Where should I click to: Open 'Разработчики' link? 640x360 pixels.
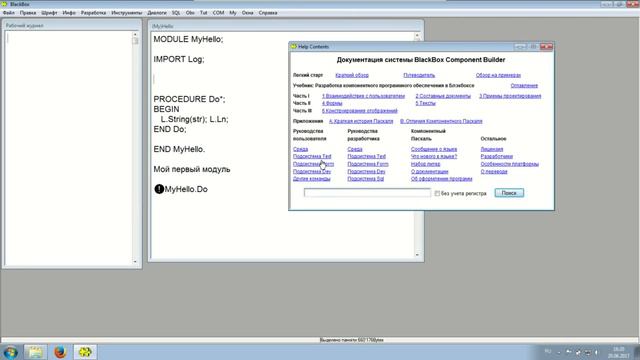point(496,156)
